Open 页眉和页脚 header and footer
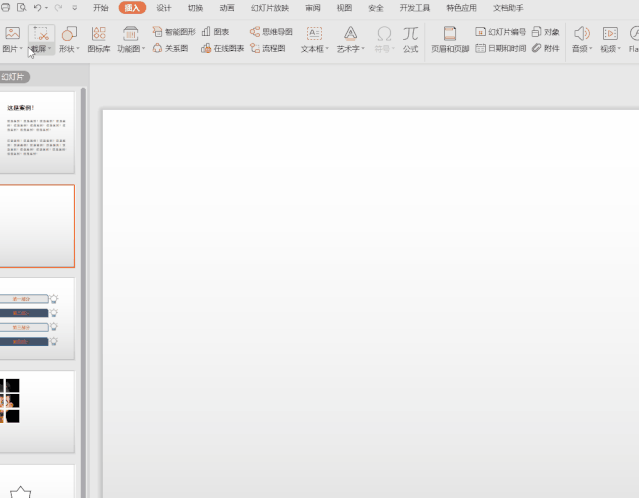 (x=450, y=40)
